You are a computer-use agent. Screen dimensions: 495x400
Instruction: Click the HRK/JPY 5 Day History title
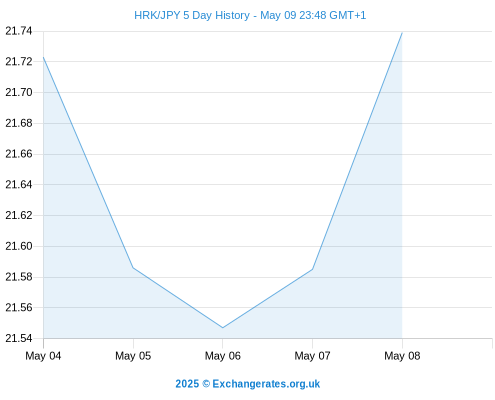point(250,15)
